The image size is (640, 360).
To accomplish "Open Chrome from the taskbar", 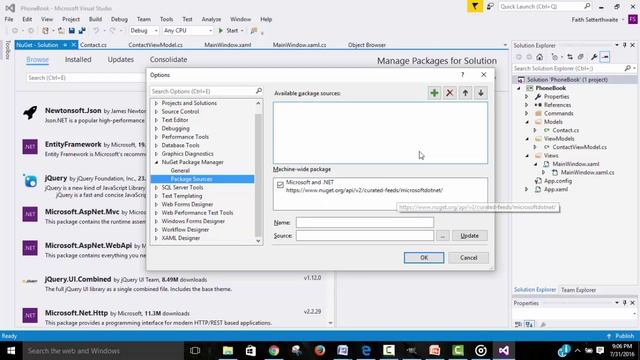I will point(273,351).
